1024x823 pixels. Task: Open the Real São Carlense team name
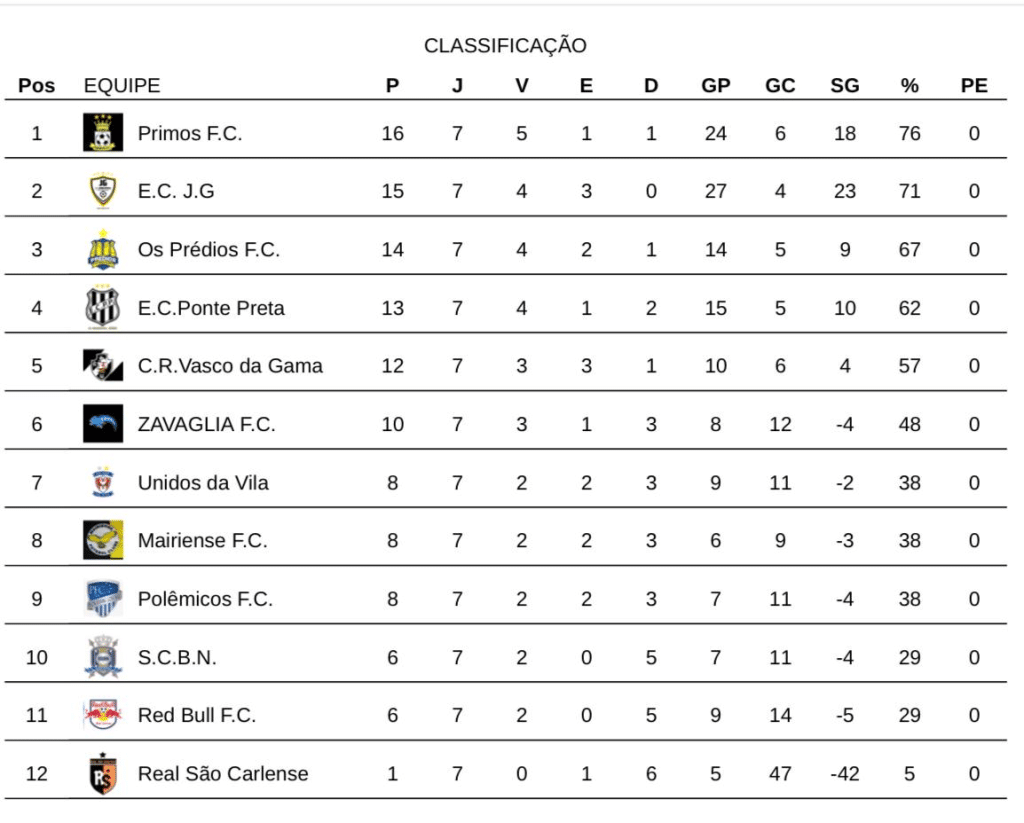[x=223, y=773]
